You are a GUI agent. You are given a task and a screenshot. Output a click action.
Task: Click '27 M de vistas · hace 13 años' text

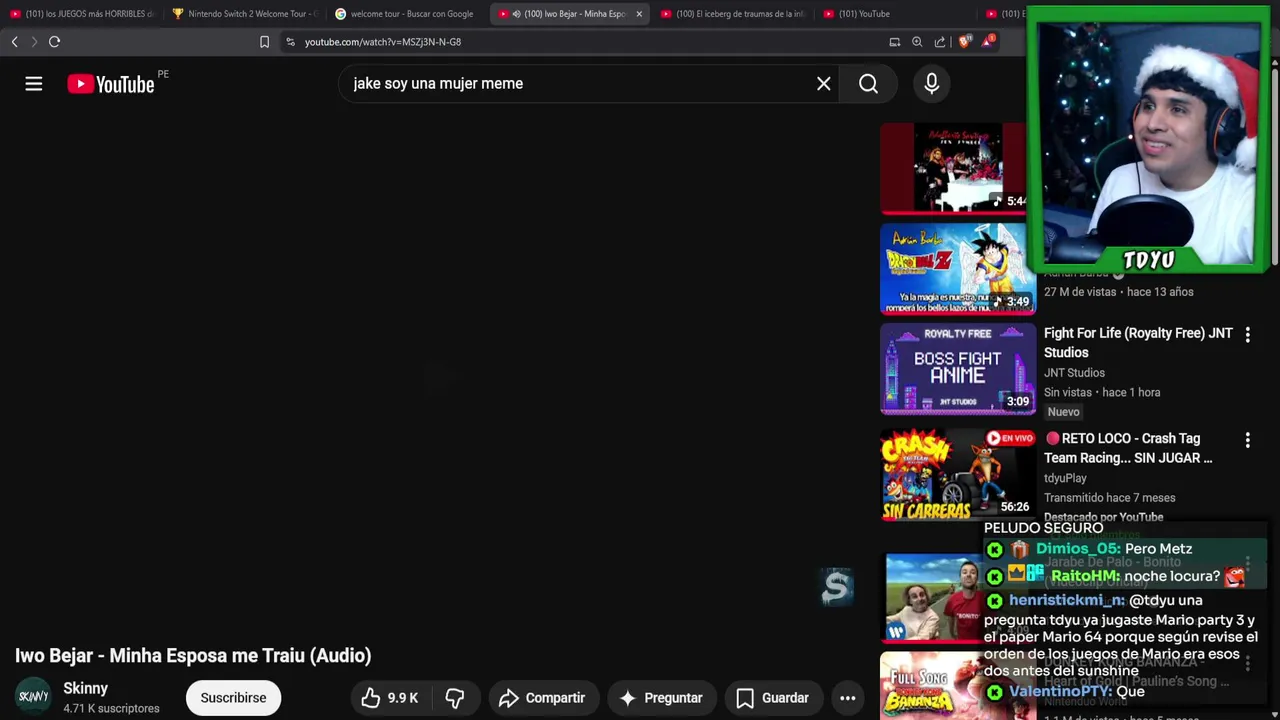1119,292
